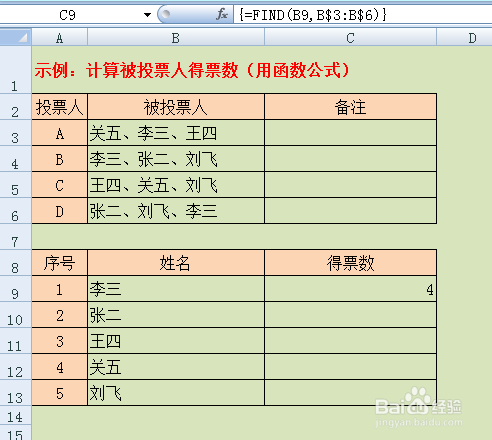Click voter cell C in row 5
Image resolution: width=492 pixels, height=440 pixels.
tap(60, 185)
